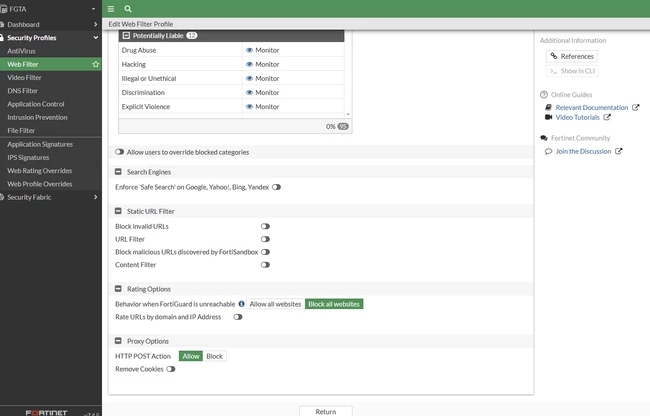Collapse the Static URL Filter section
Screen dimensions: 650x416
click(118, 211)
